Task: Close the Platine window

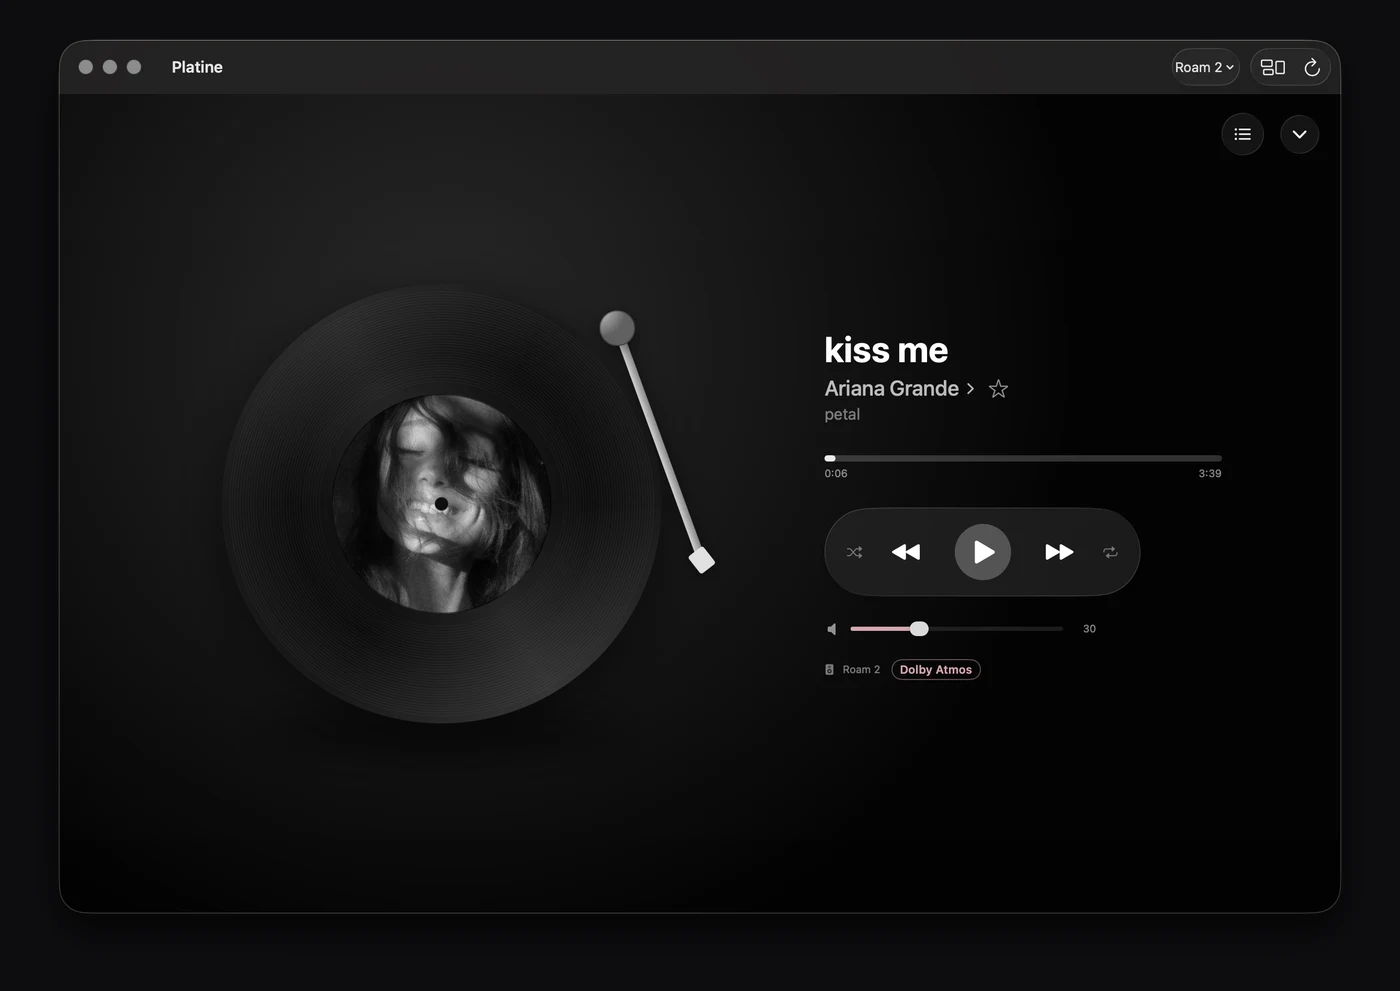Action: pos(86,67)
